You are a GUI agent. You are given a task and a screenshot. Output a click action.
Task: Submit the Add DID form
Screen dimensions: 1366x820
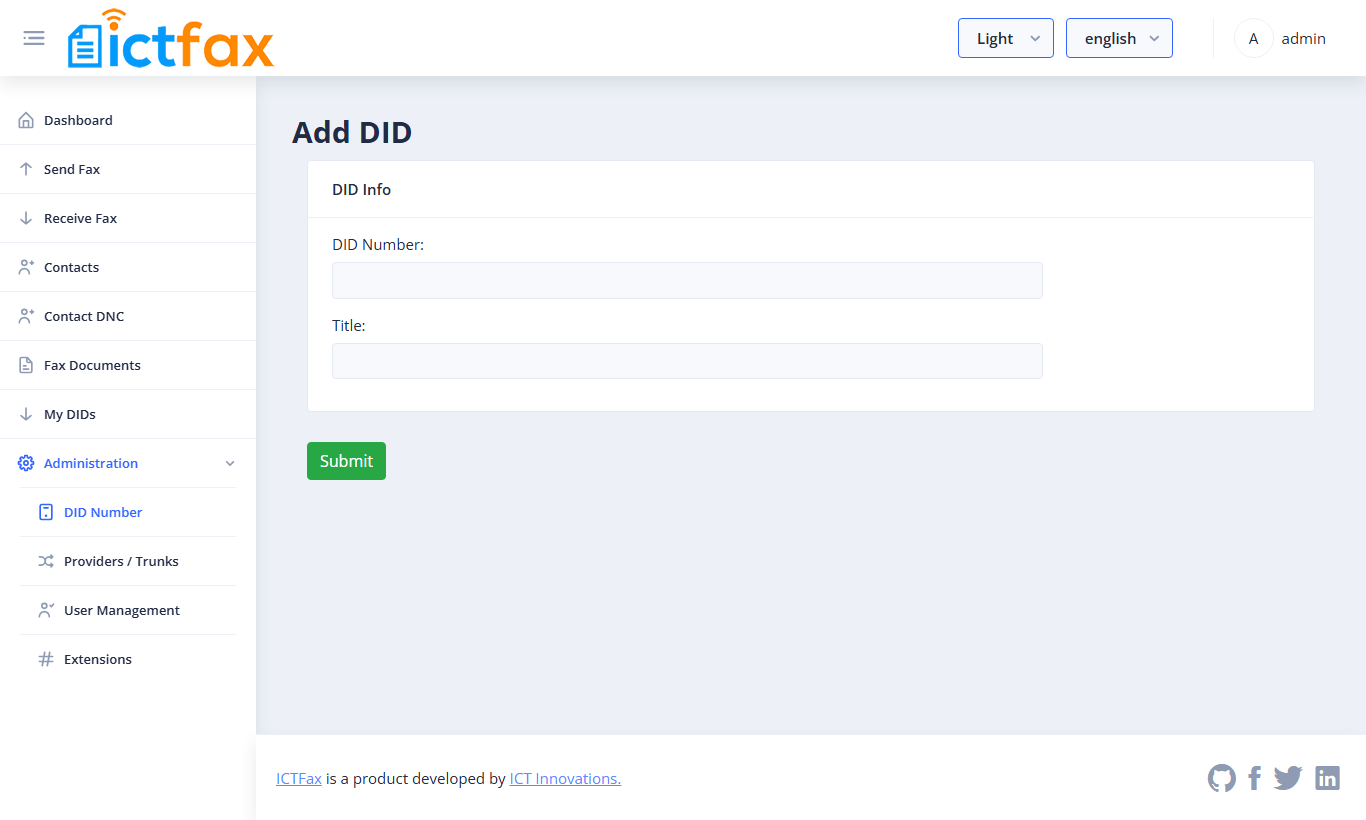pyautogui.click(x=346, y=461)
